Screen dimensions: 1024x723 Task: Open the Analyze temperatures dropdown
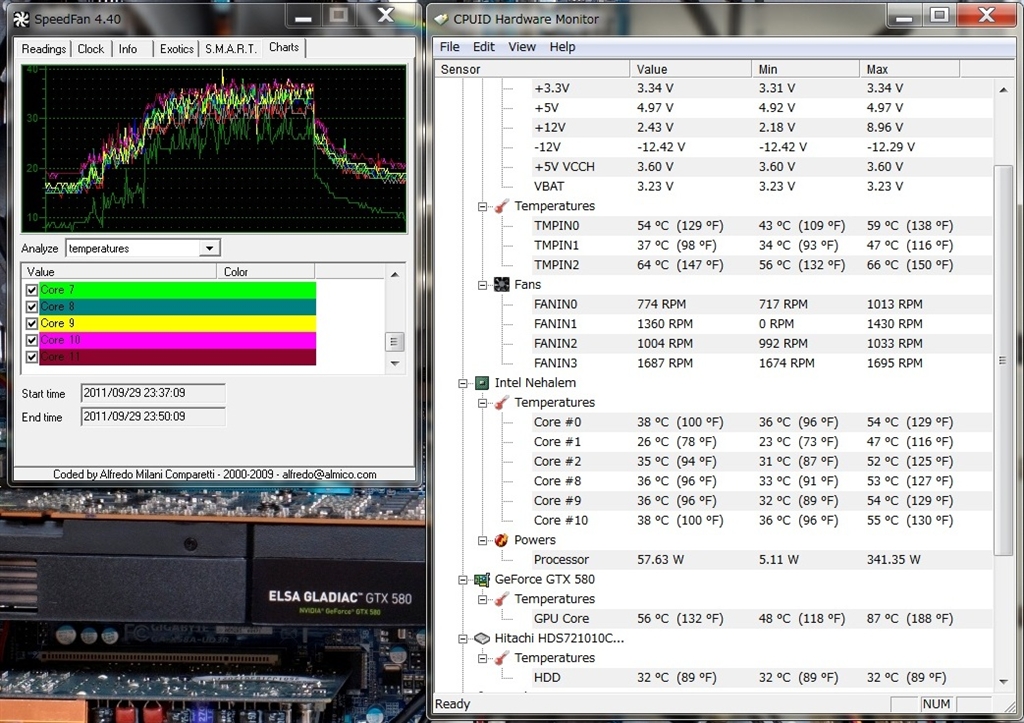209,248
